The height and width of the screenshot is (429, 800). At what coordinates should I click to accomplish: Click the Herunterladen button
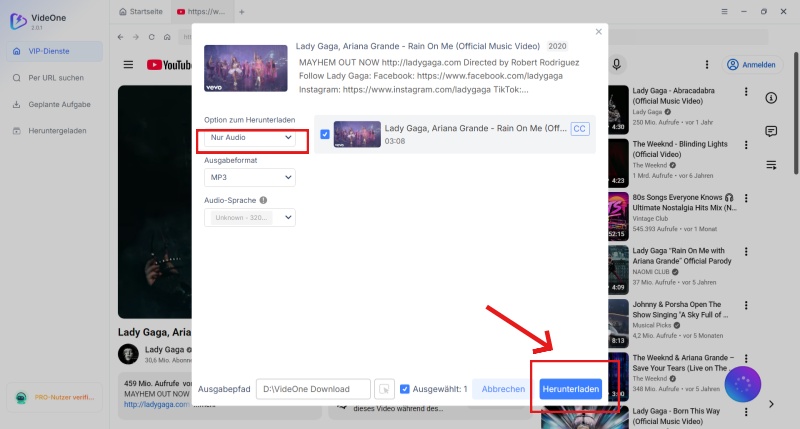coord(570,389)
